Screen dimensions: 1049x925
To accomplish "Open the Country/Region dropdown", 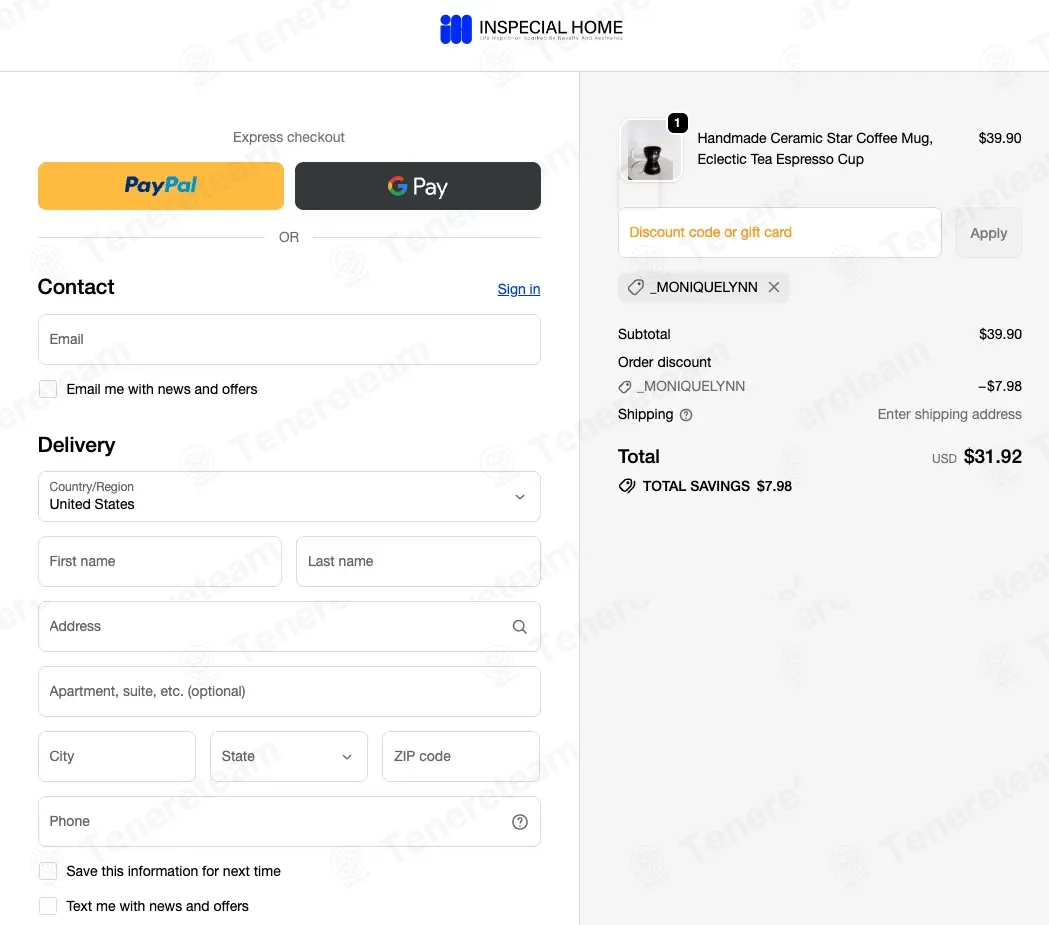I will 289,496.
